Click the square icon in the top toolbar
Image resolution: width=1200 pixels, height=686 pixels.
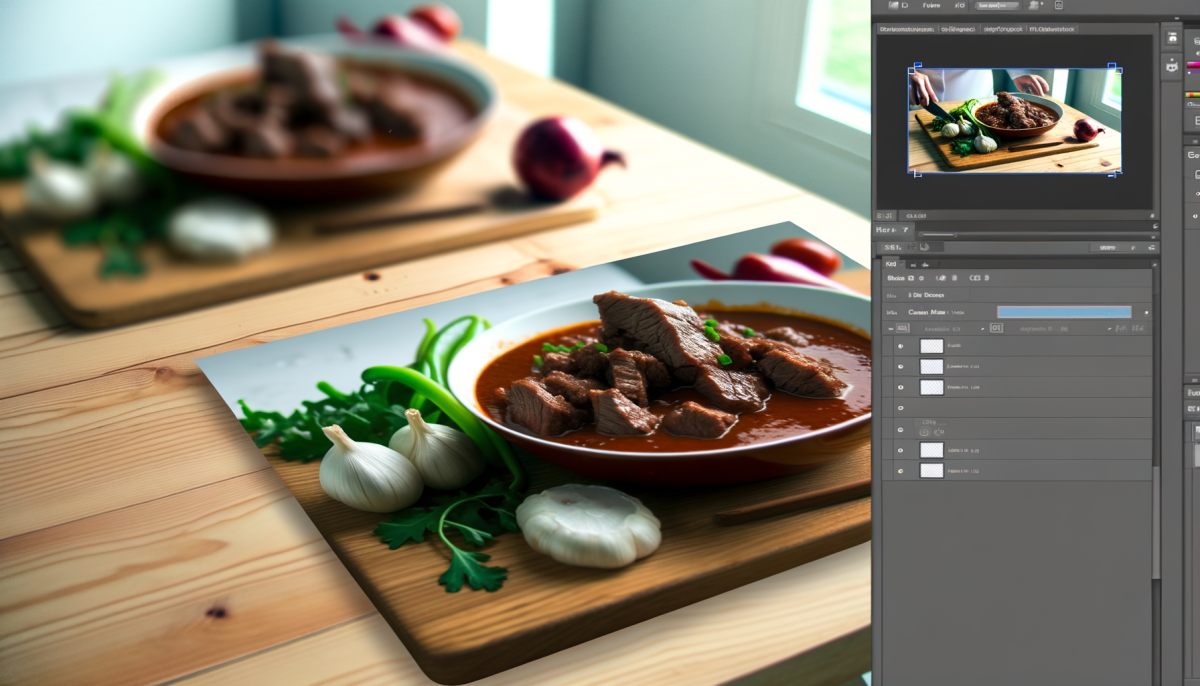click(x=1058, y=6)
